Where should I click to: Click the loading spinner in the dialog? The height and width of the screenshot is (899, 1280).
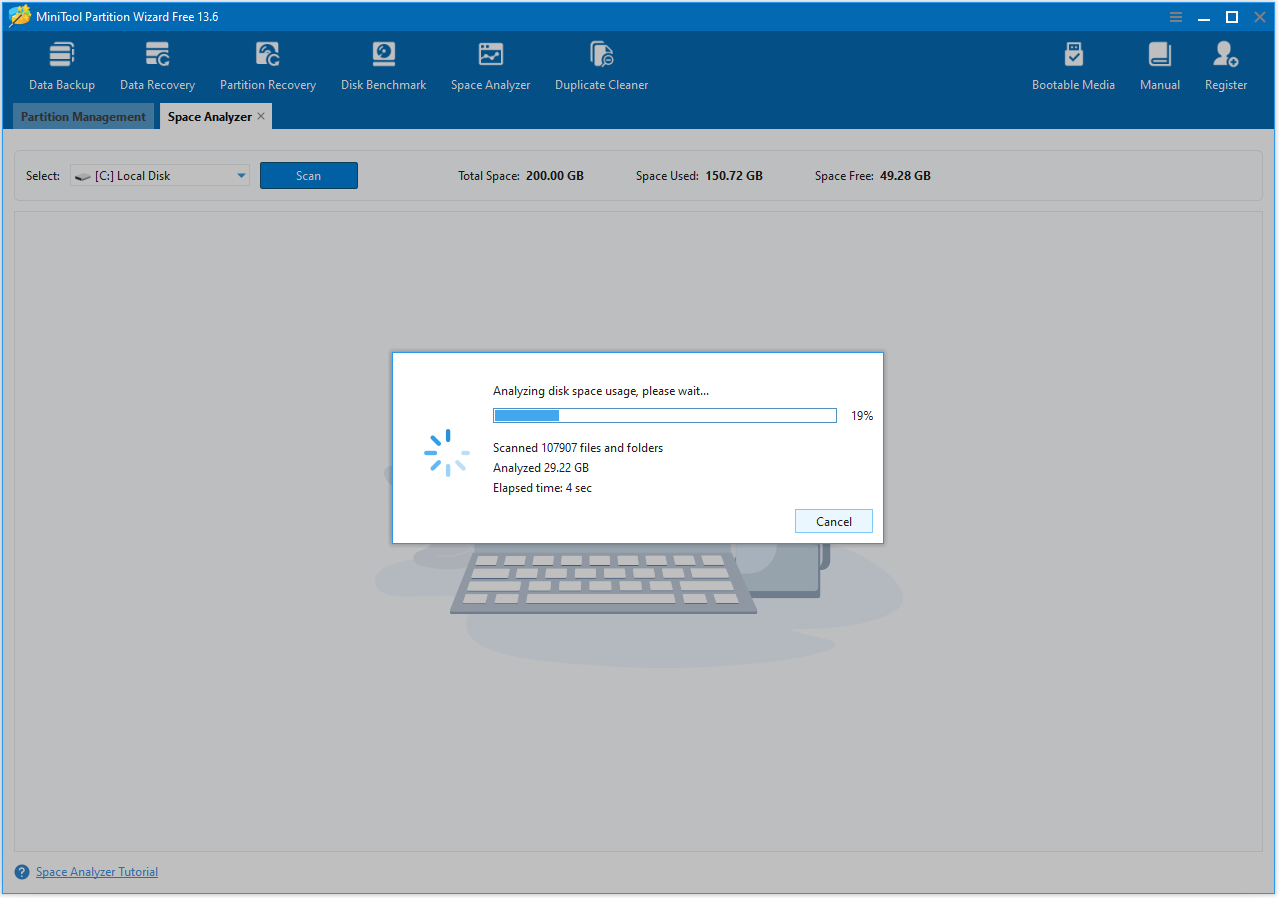coord(446,452)
